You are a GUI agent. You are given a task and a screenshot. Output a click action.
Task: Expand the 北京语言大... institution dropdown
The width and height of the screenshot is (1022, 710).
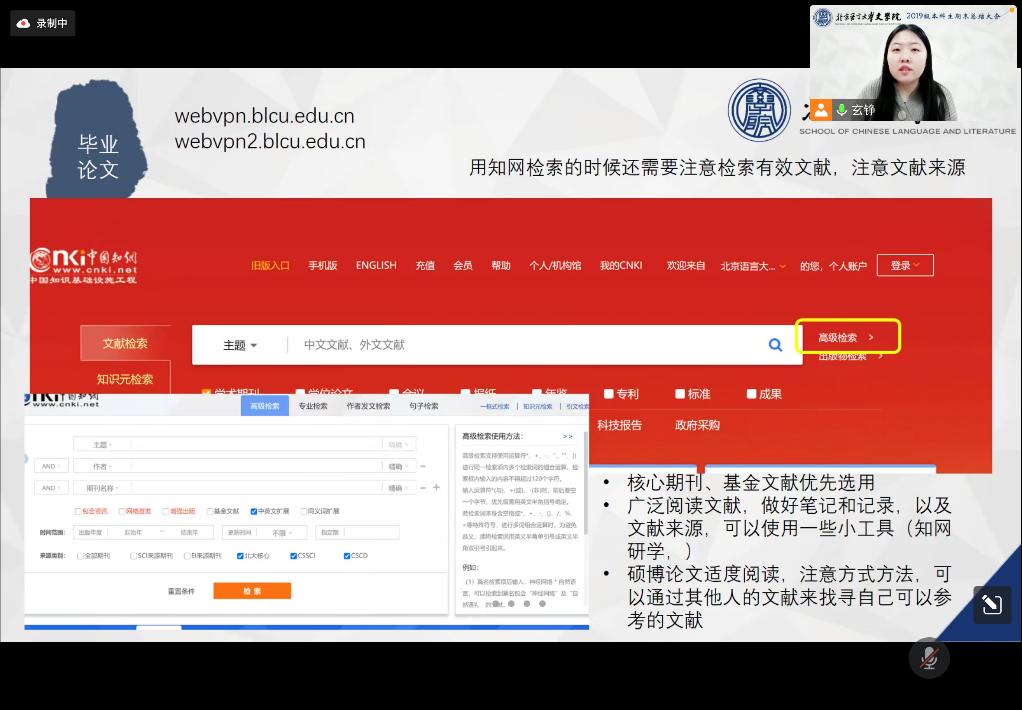pyautogui.click(x=753, y=266)
